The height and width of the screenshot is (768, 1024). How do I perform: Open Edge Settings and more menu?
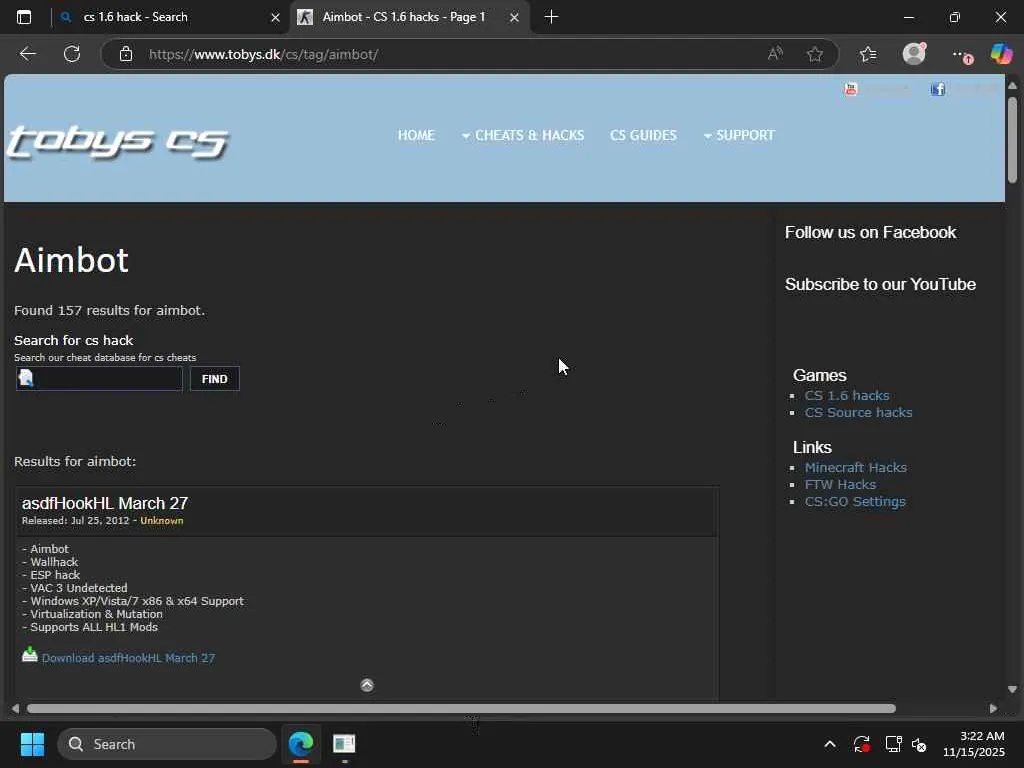pyautogui.click(x=960, y=54)
